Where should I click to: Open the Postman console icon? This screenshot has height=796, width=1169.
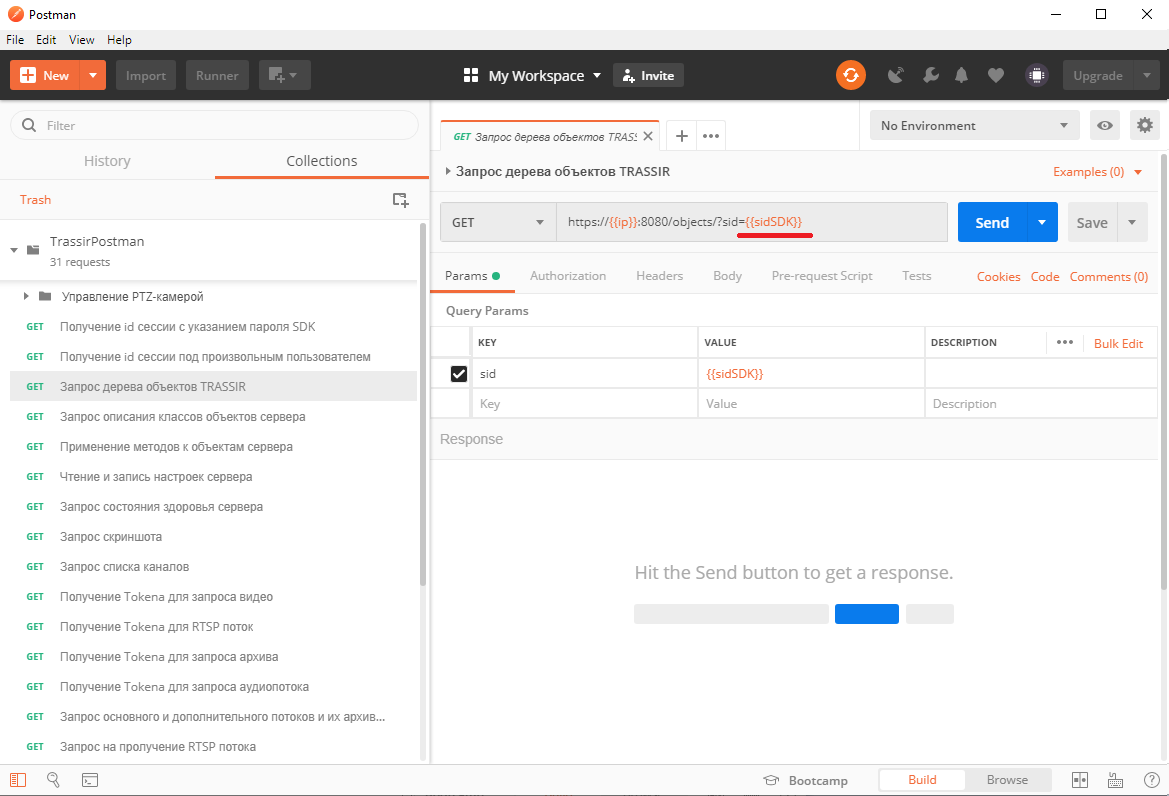pos(89,780)
